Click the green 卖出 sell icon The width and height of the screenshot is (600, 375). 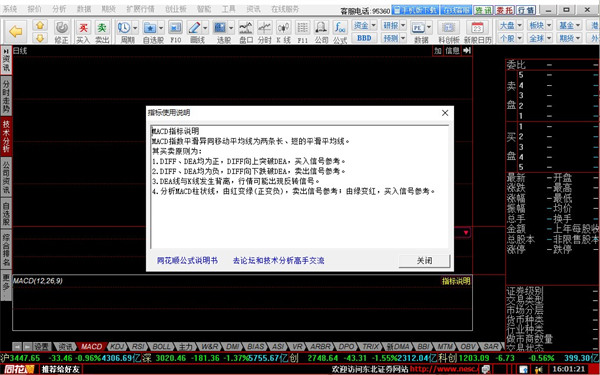pyautogui.click(x=102, y=32)
